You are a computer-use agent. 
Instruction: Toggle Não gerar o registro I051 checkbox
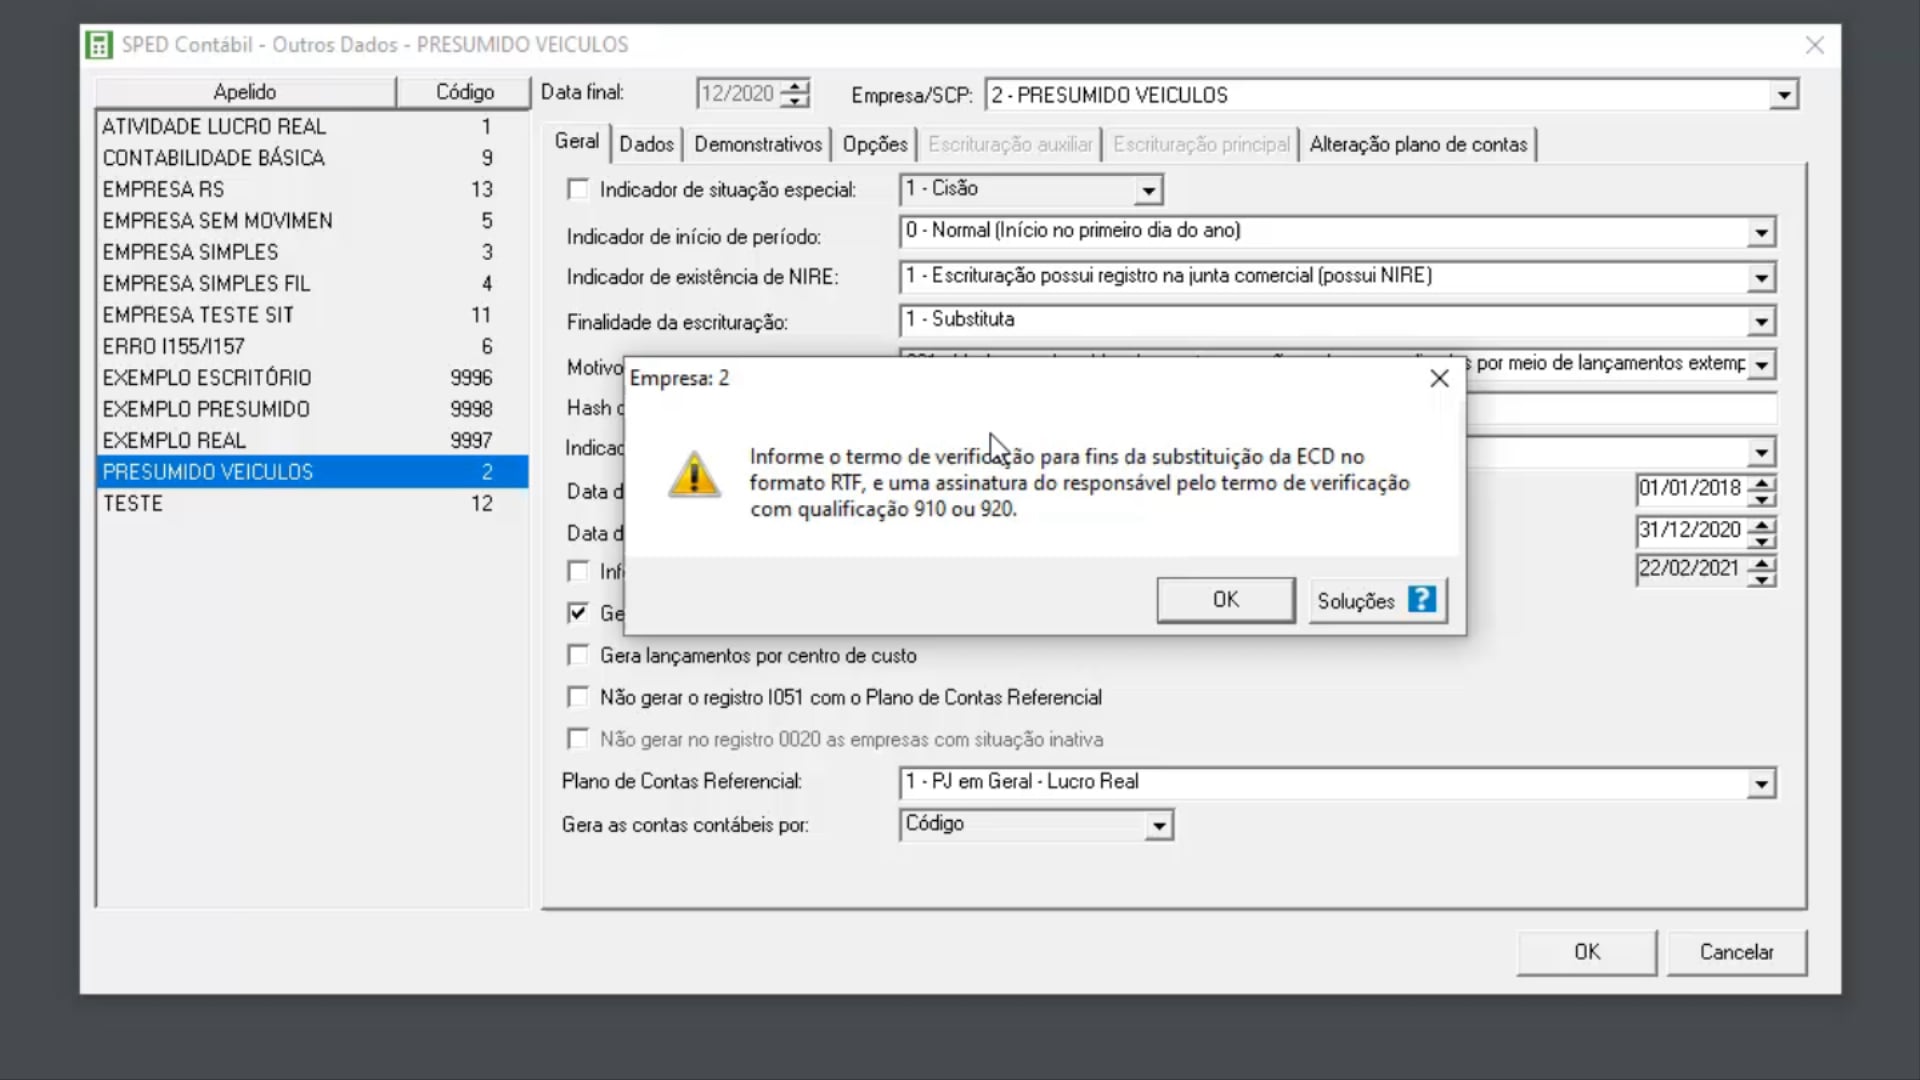[x=578, y=696]
